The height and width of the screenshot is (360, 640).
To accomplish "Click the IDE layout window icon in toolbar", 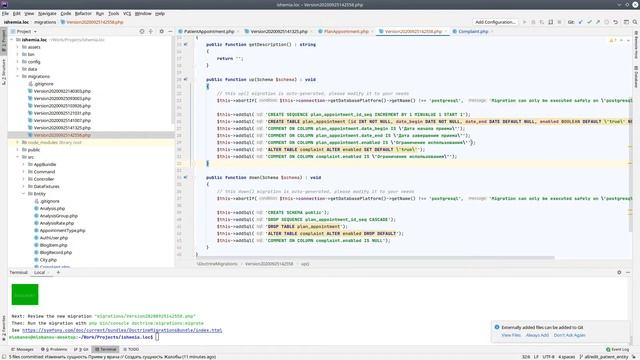I will tap(626, 22).
